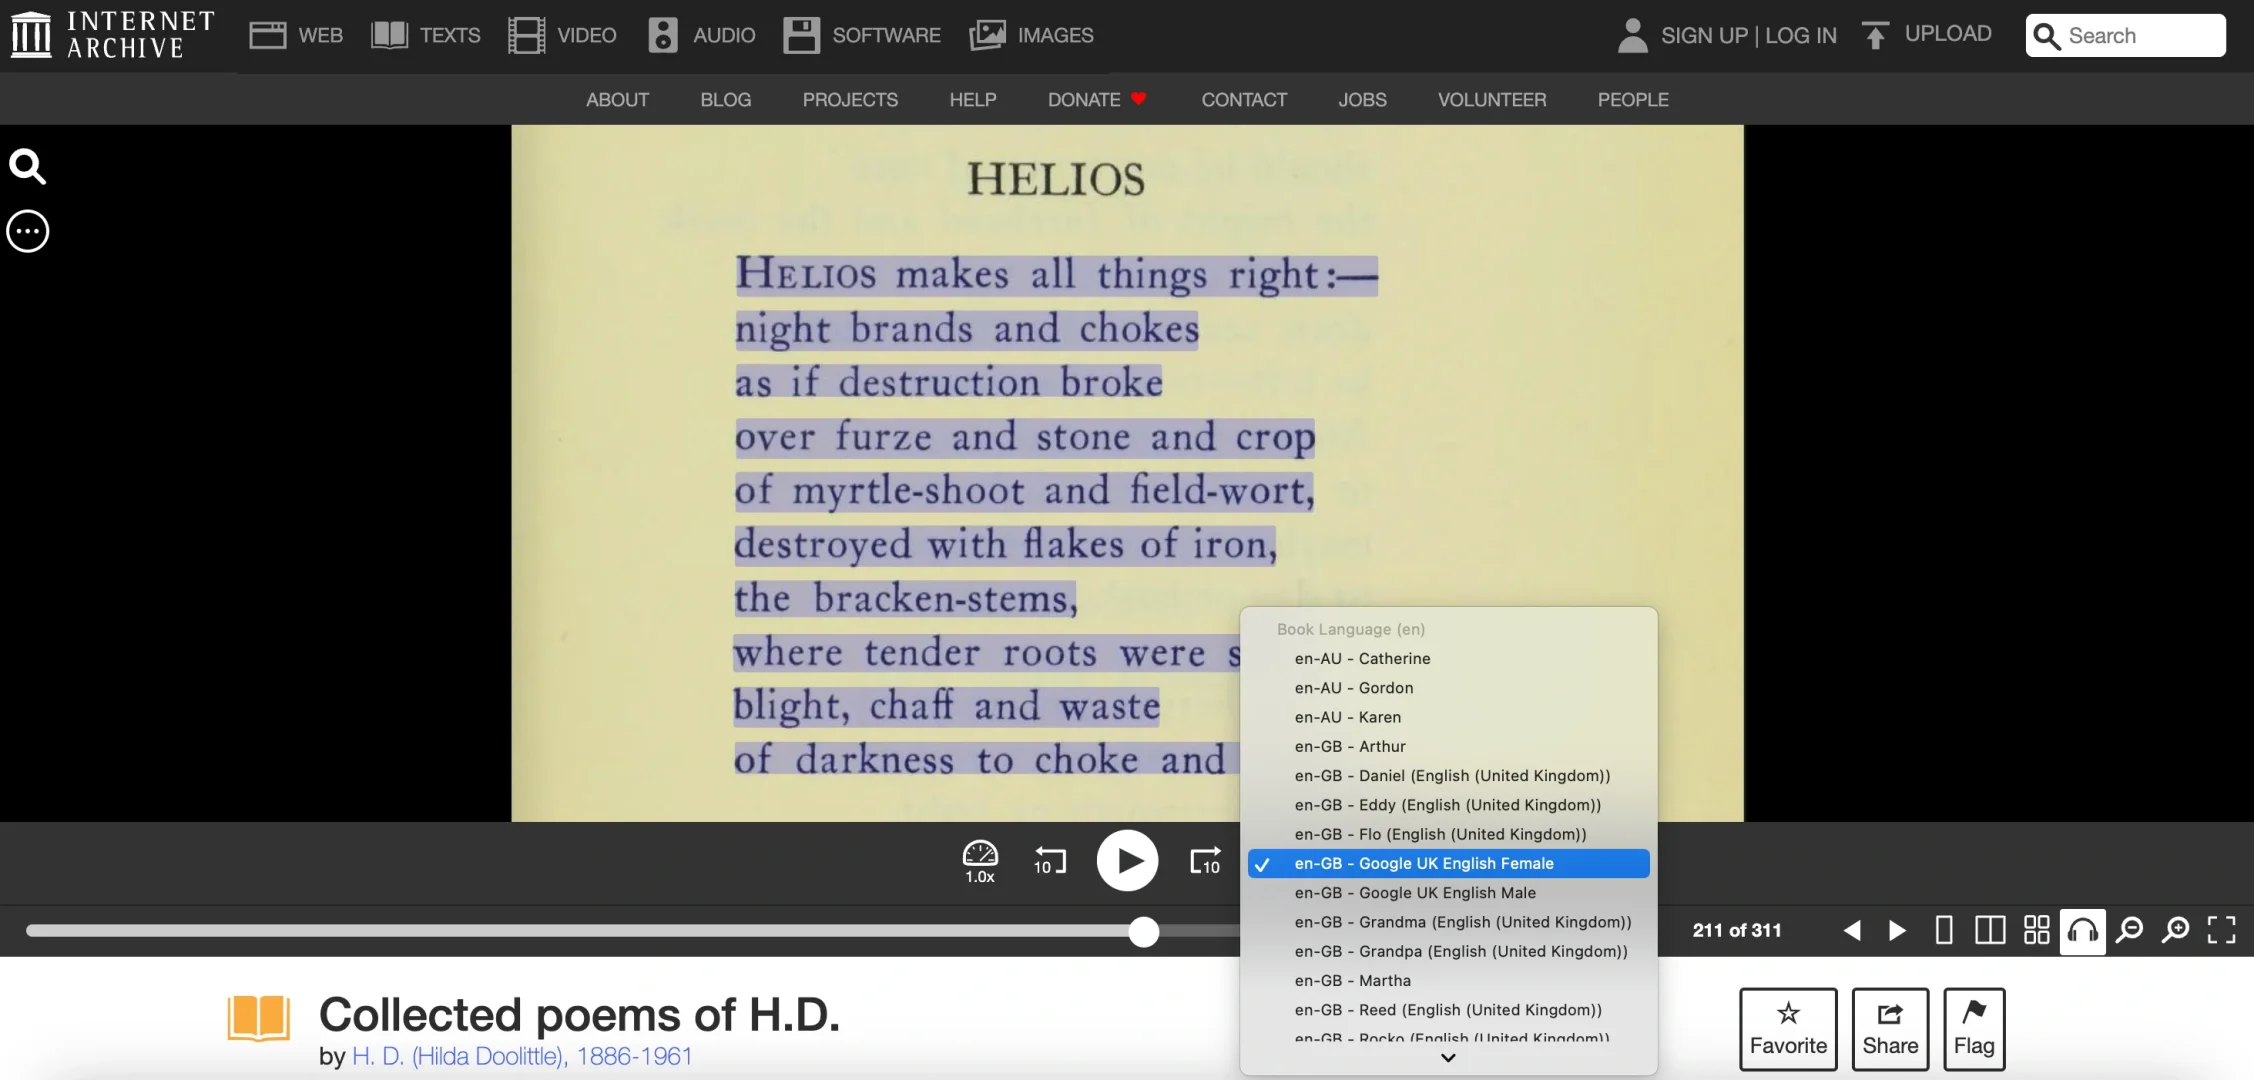Select voice en-AU - Gordon
This screenshot has height=1080, width=2254.
(x=1449, y=688)
